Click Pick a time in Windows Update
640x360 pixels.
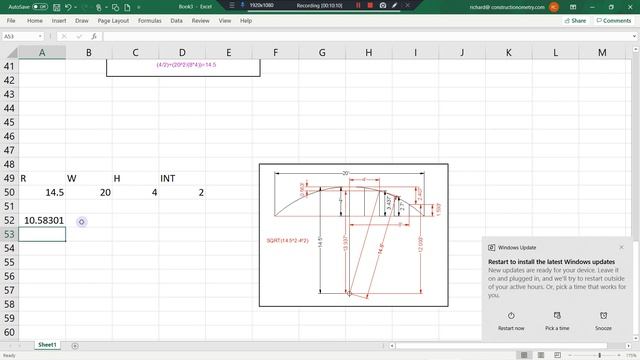pos(557,321)
